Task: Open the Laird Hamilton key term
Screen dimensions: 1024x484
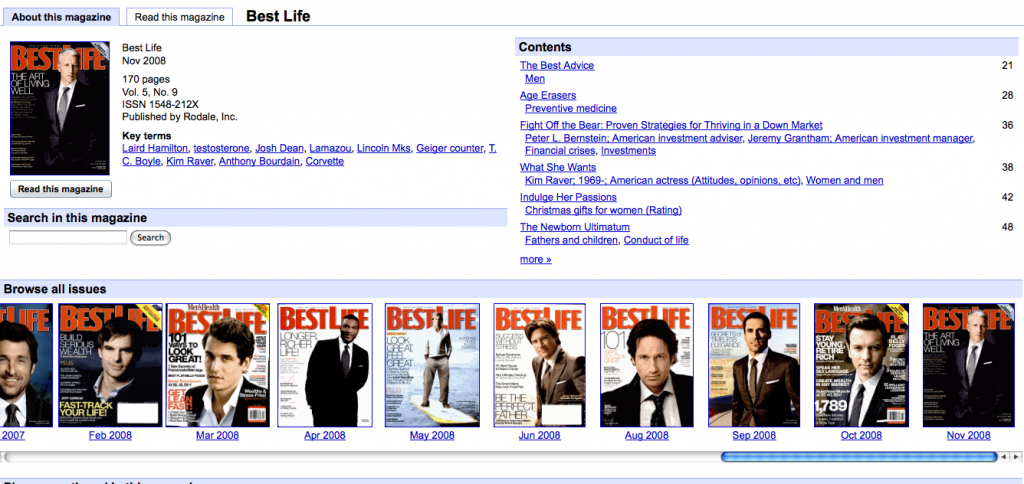Action: click(x=155, y=148)
